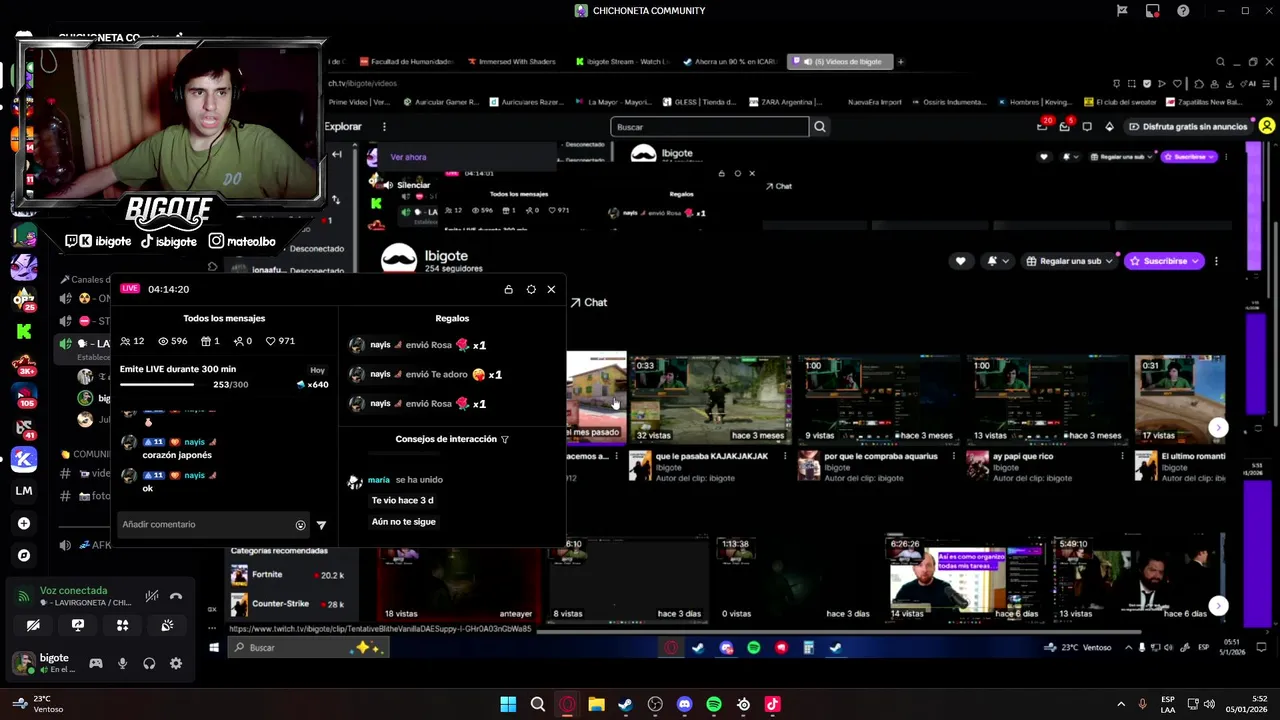Open the Chat popout link

click(589, 302)
